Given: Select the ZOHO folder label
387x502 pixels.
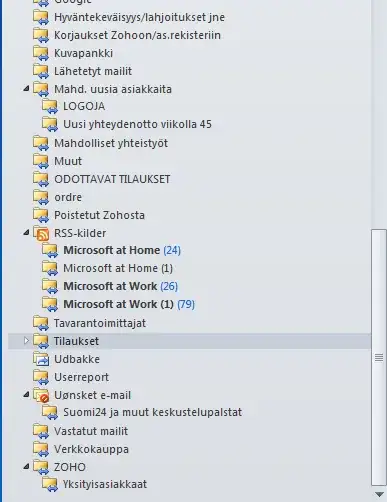Looking at the screenshot, I should (x=70, y=467).
